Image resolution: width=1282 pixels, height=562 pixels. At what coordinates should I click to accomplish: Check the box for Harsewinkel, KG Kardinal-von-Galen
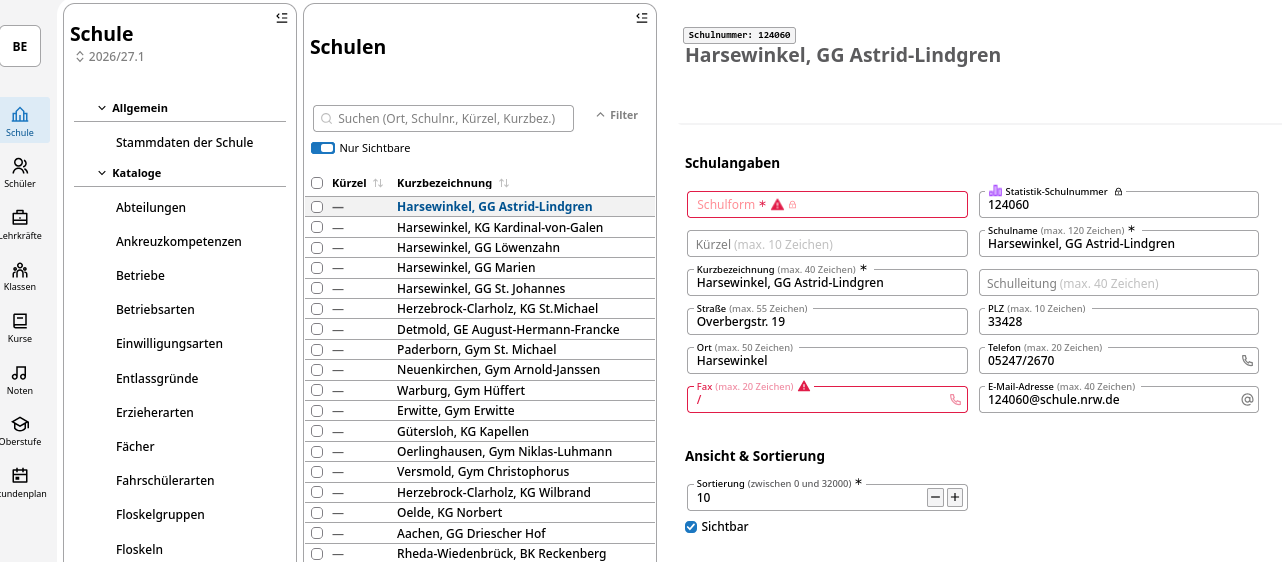[x=317, y=227]
